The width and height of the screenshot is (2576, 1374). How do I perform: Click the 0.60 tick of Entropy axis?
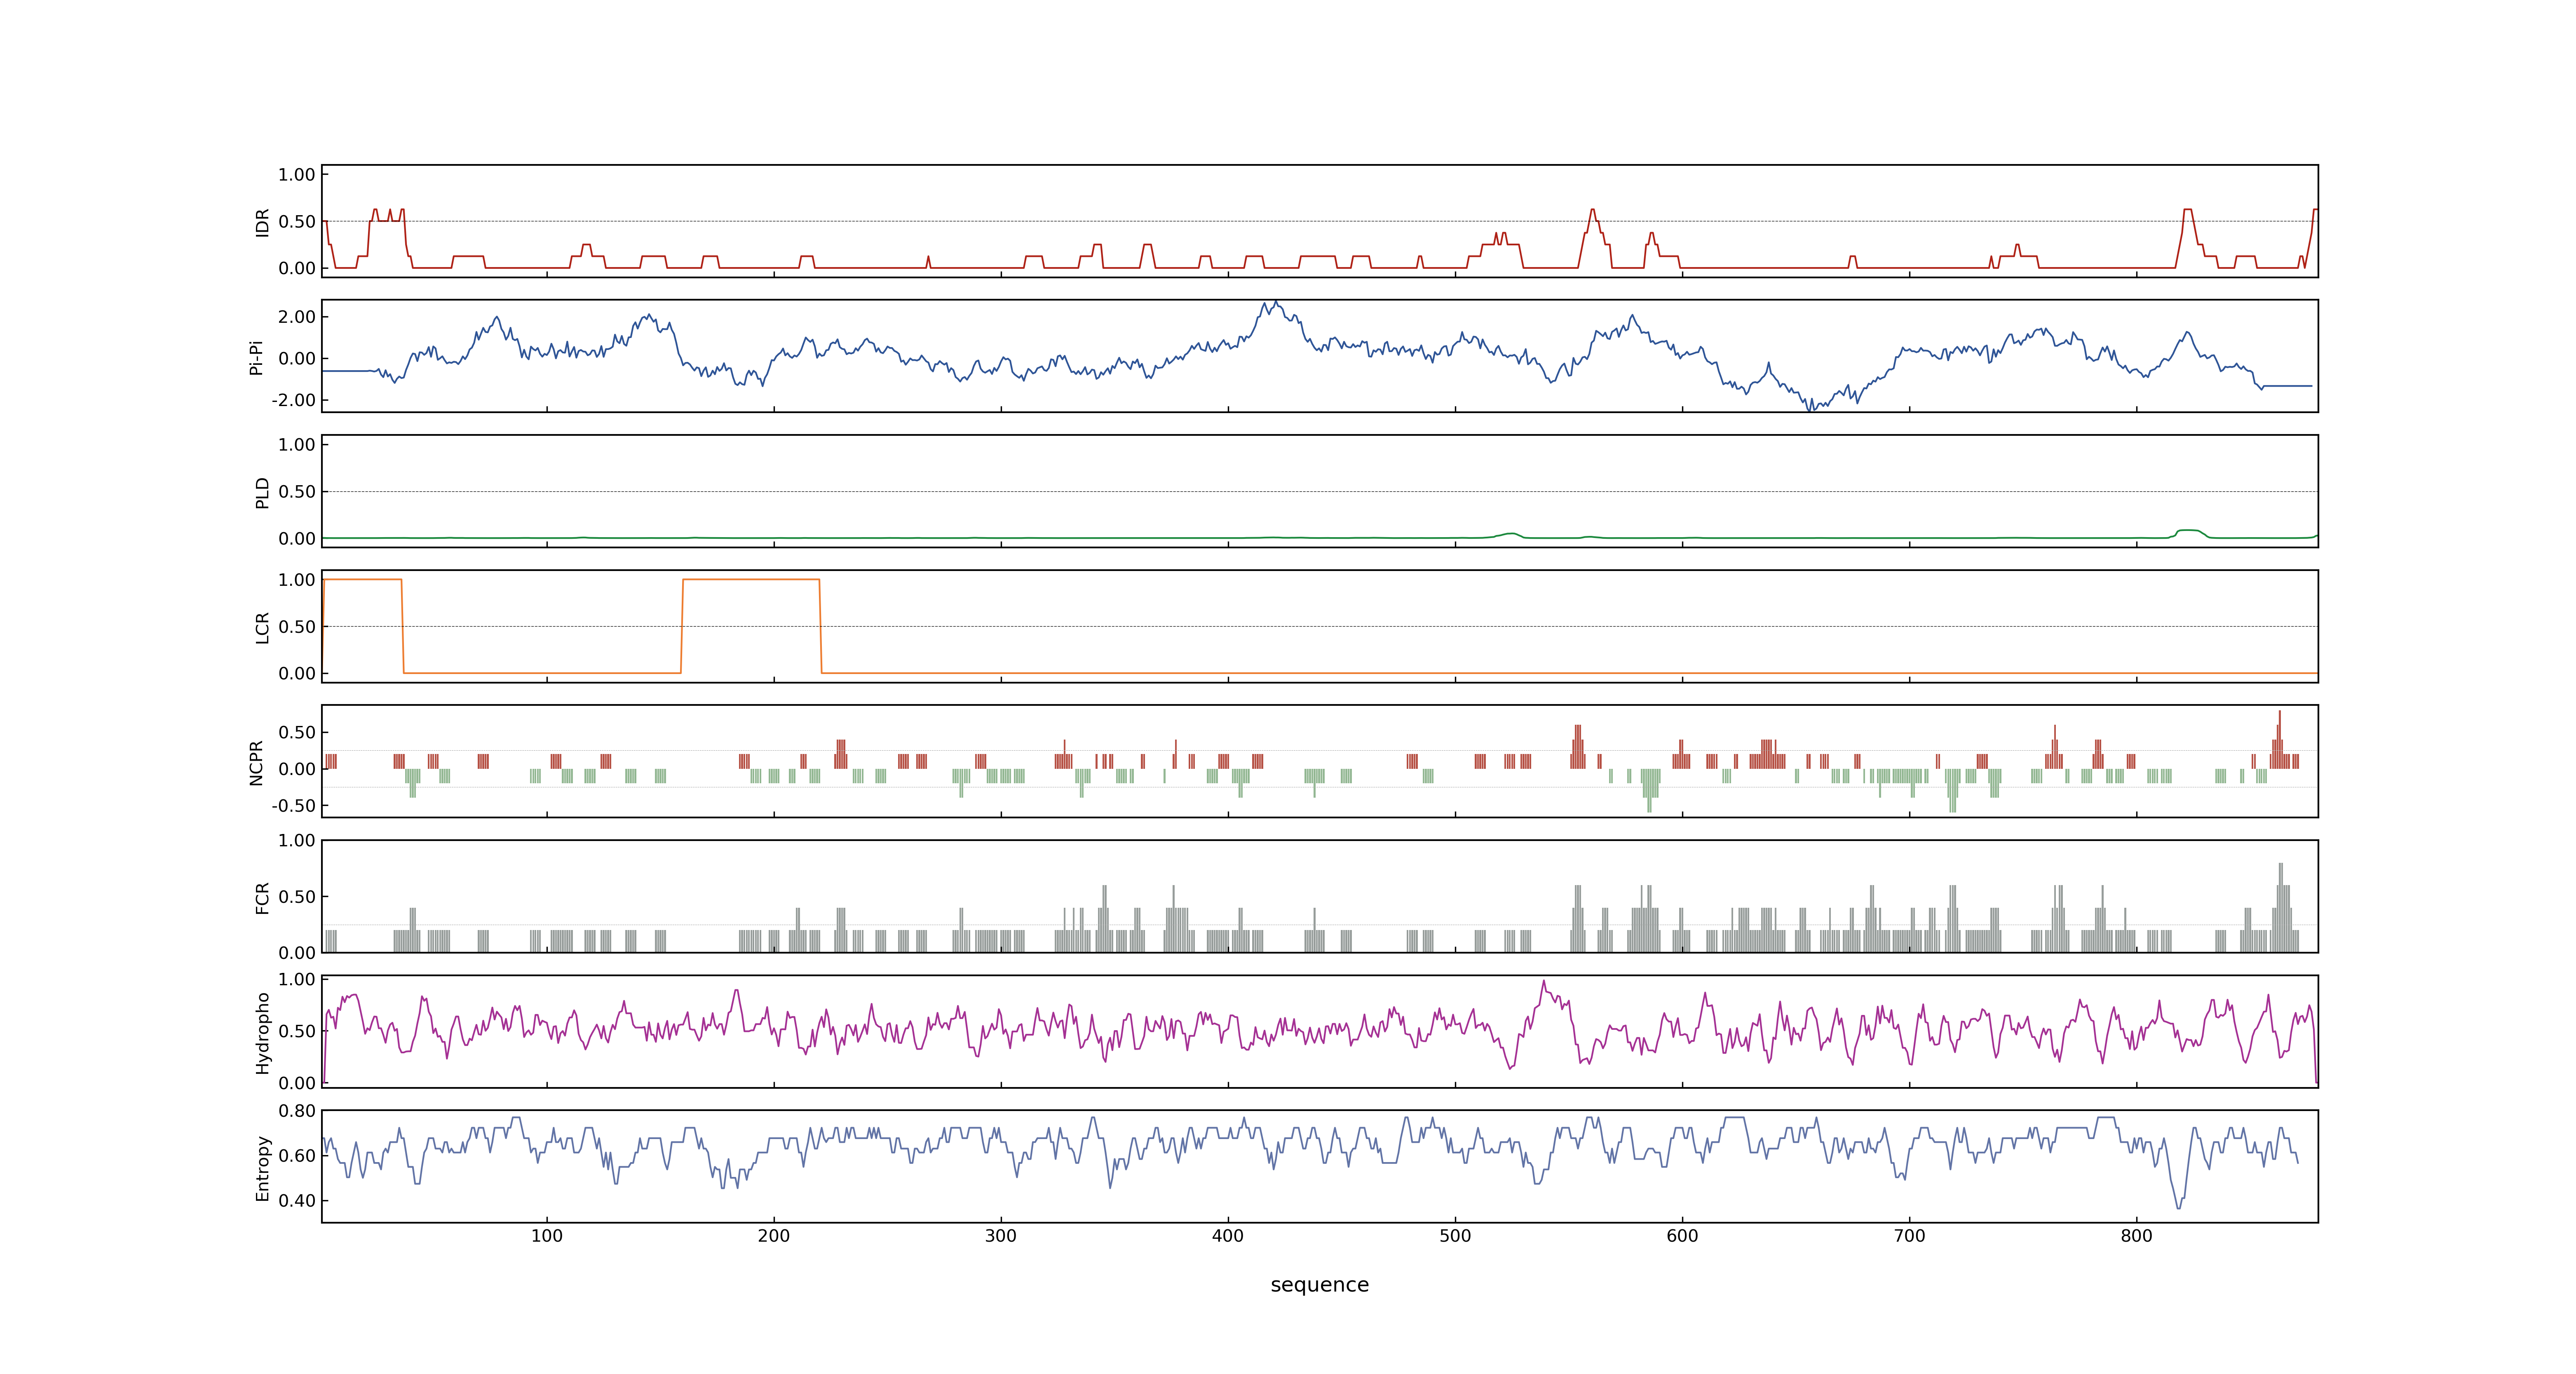pos(297,1156)
